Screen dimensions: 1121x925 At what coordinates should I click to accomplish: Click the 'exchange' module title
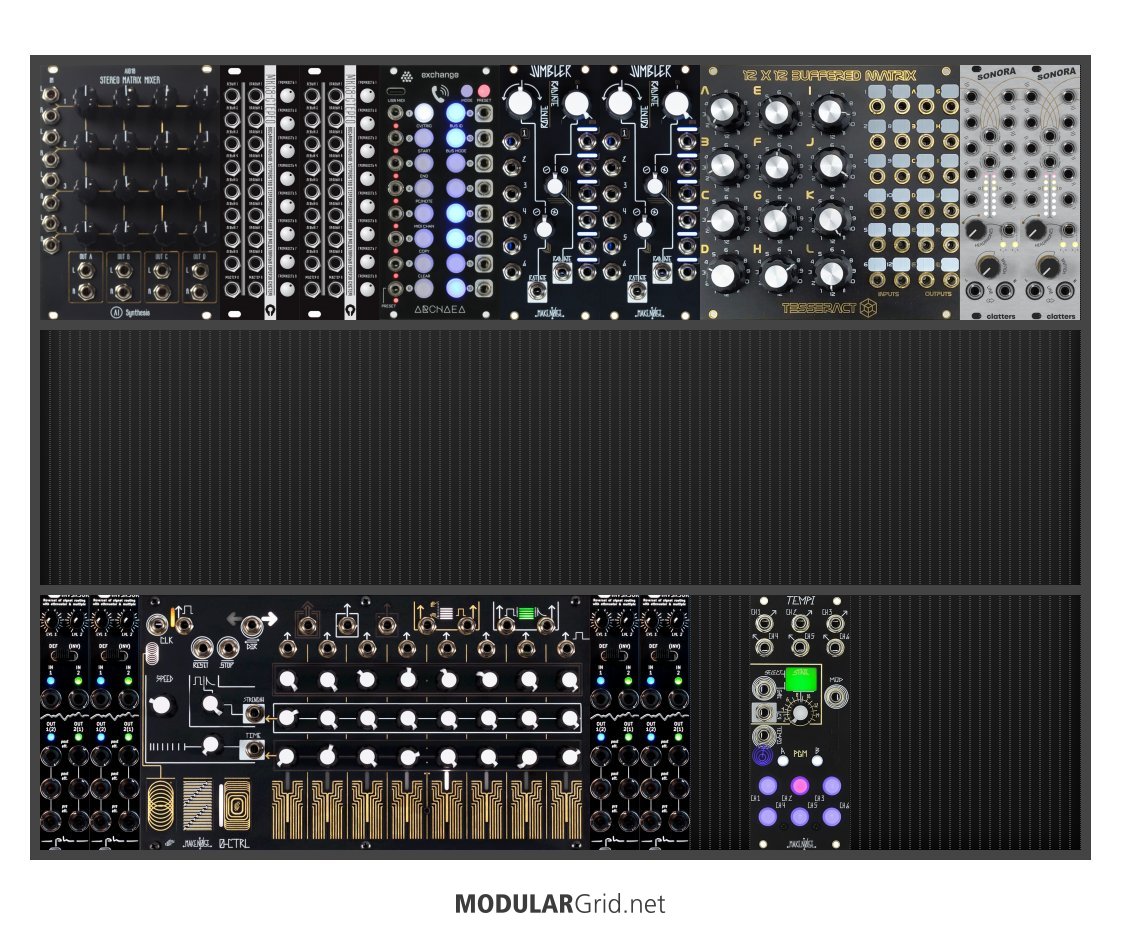[x=440, y=74]
